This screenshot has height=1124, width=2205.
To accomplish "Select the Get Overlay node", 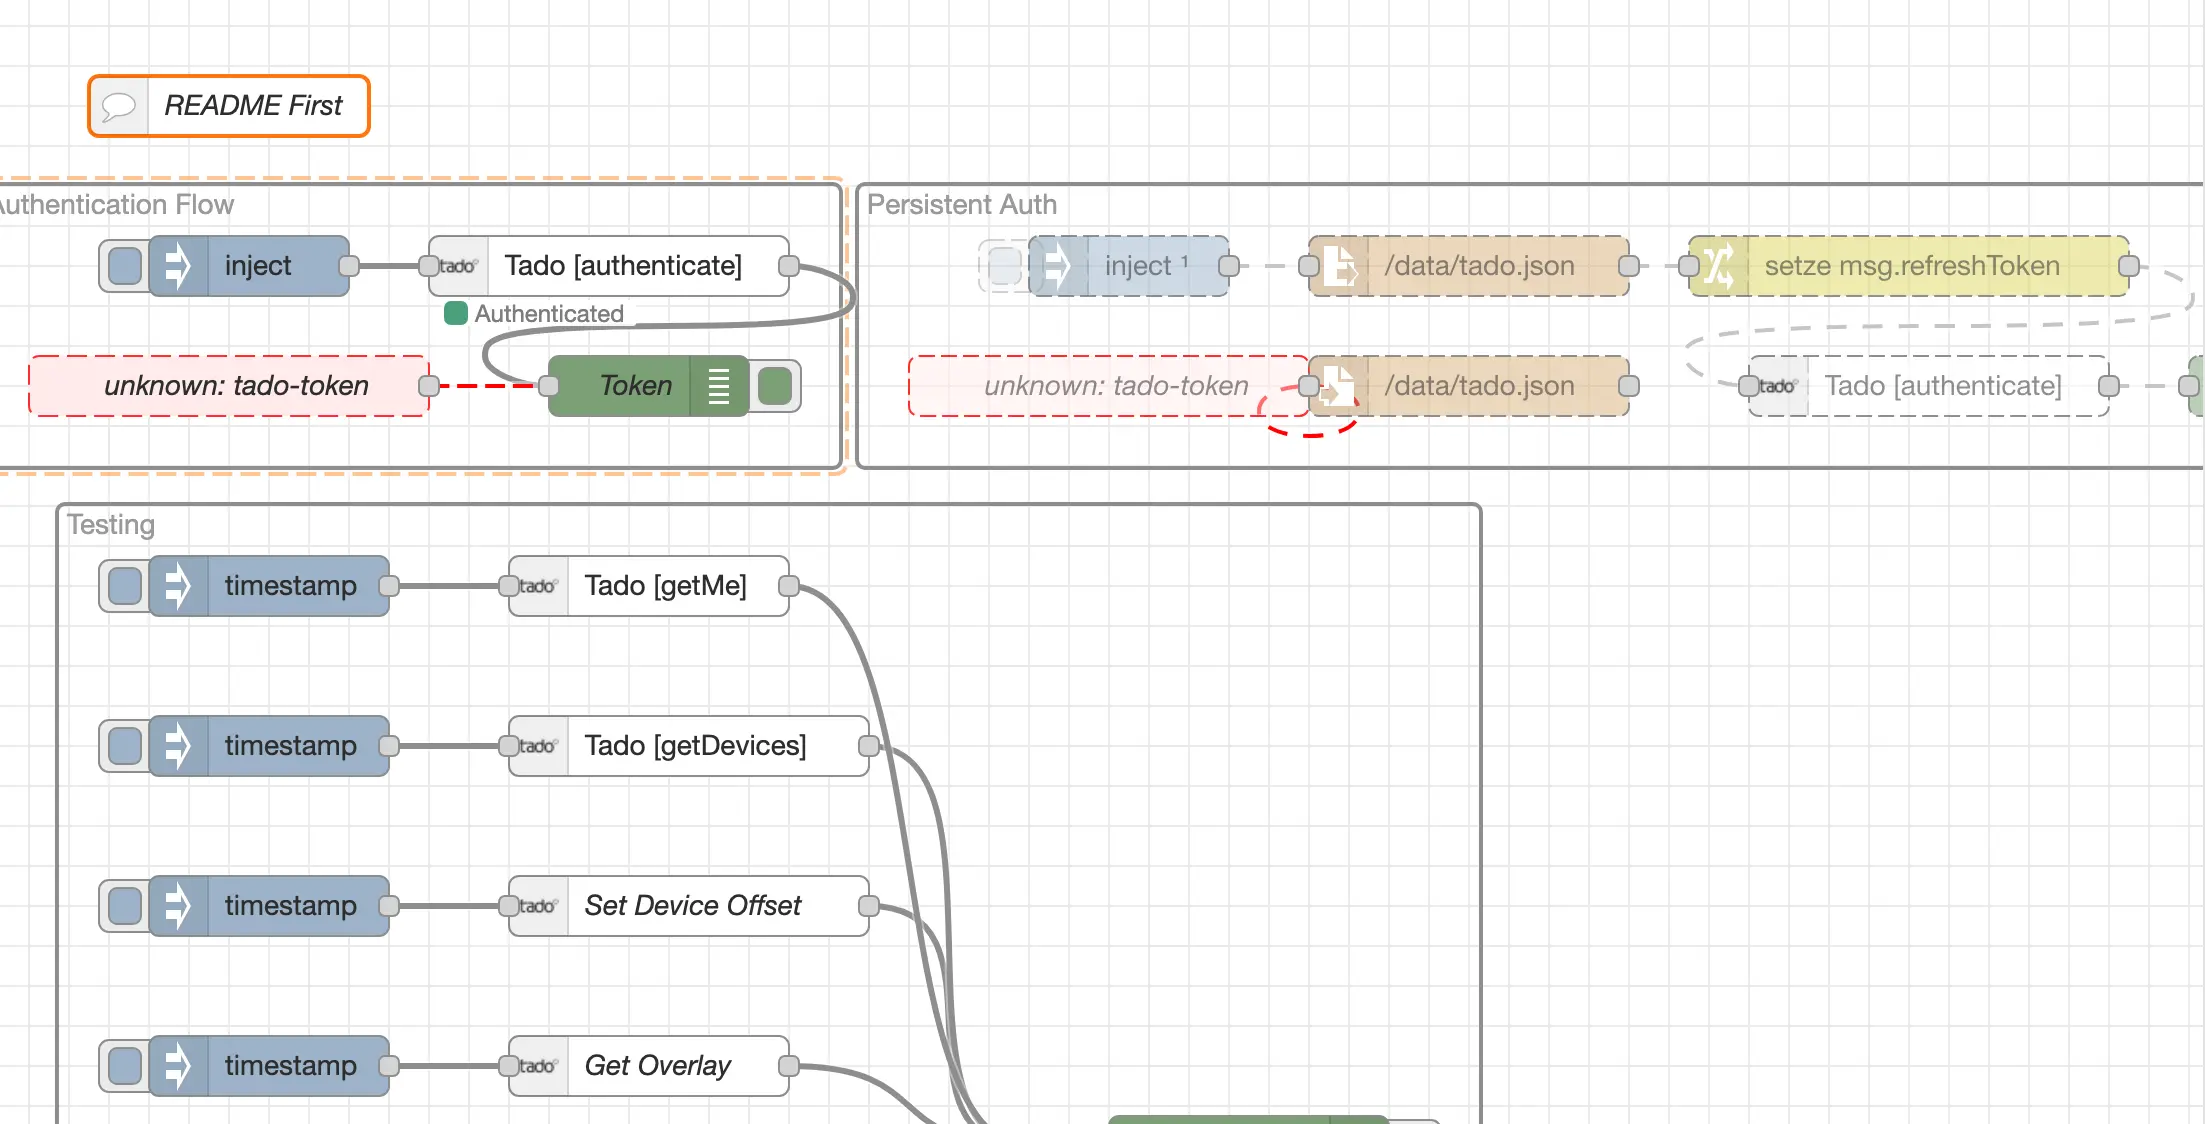I will [649, 1066].
